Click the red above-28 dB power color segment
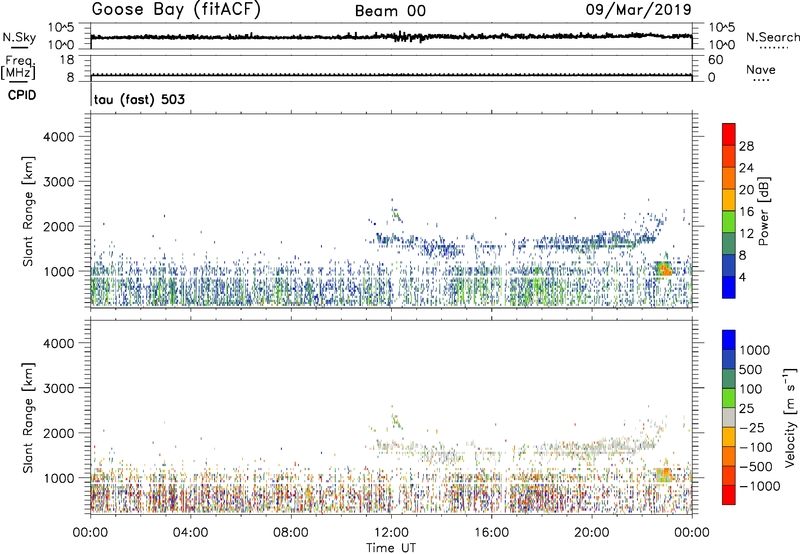 [x=729, y=134]
